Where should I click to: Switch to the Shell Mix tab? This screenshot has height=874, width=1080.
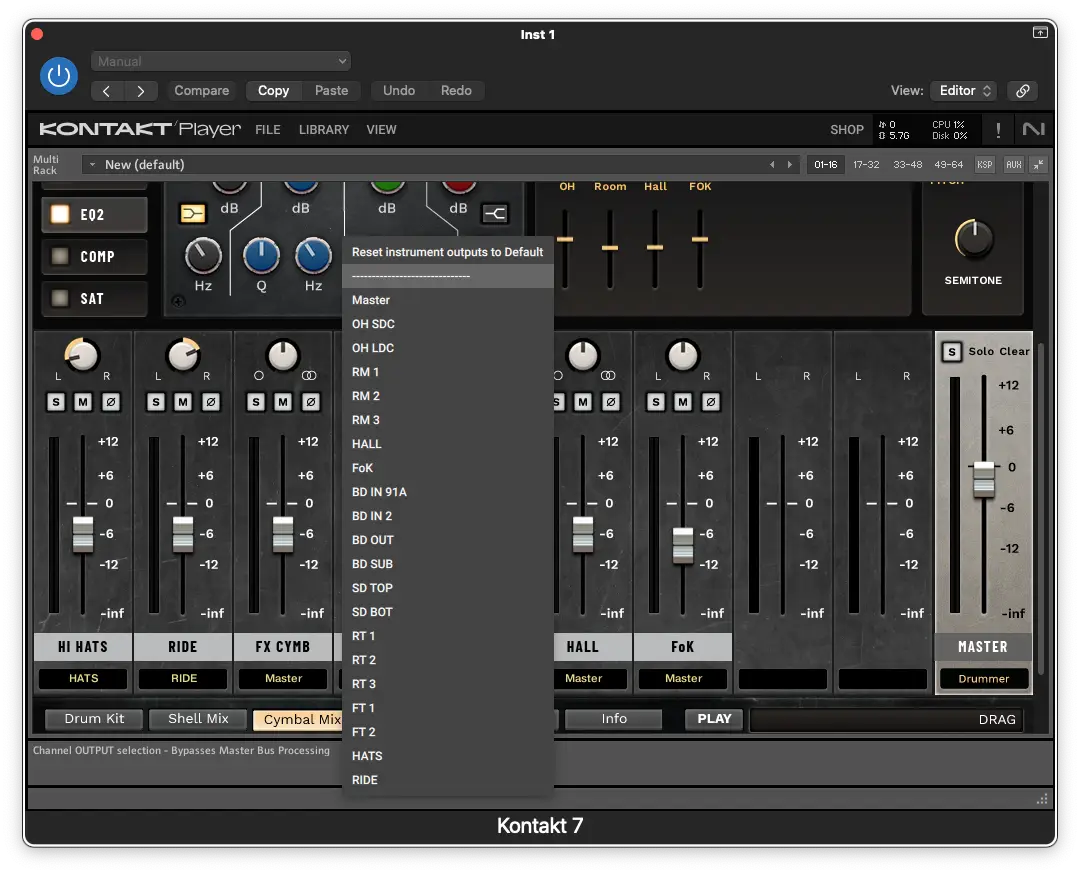pos(198,719)
